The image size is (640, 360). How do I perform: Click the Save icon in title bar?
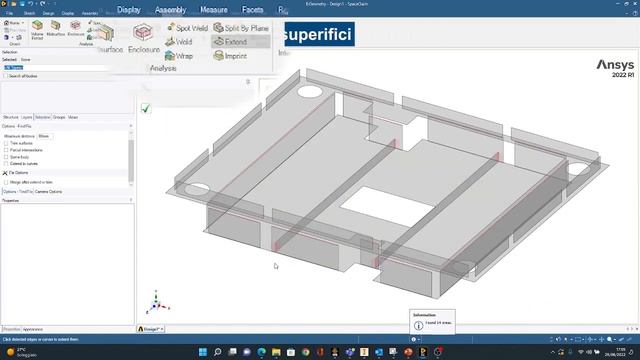click(x=22, y=4)
